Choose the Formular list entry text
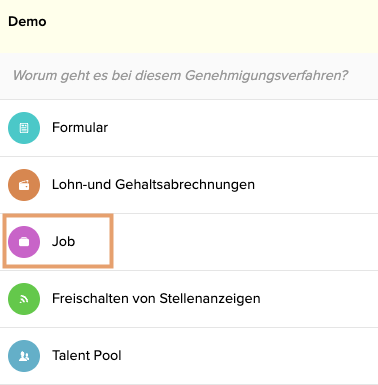Viewport: 378px width, 385px height. click(80, 128)
